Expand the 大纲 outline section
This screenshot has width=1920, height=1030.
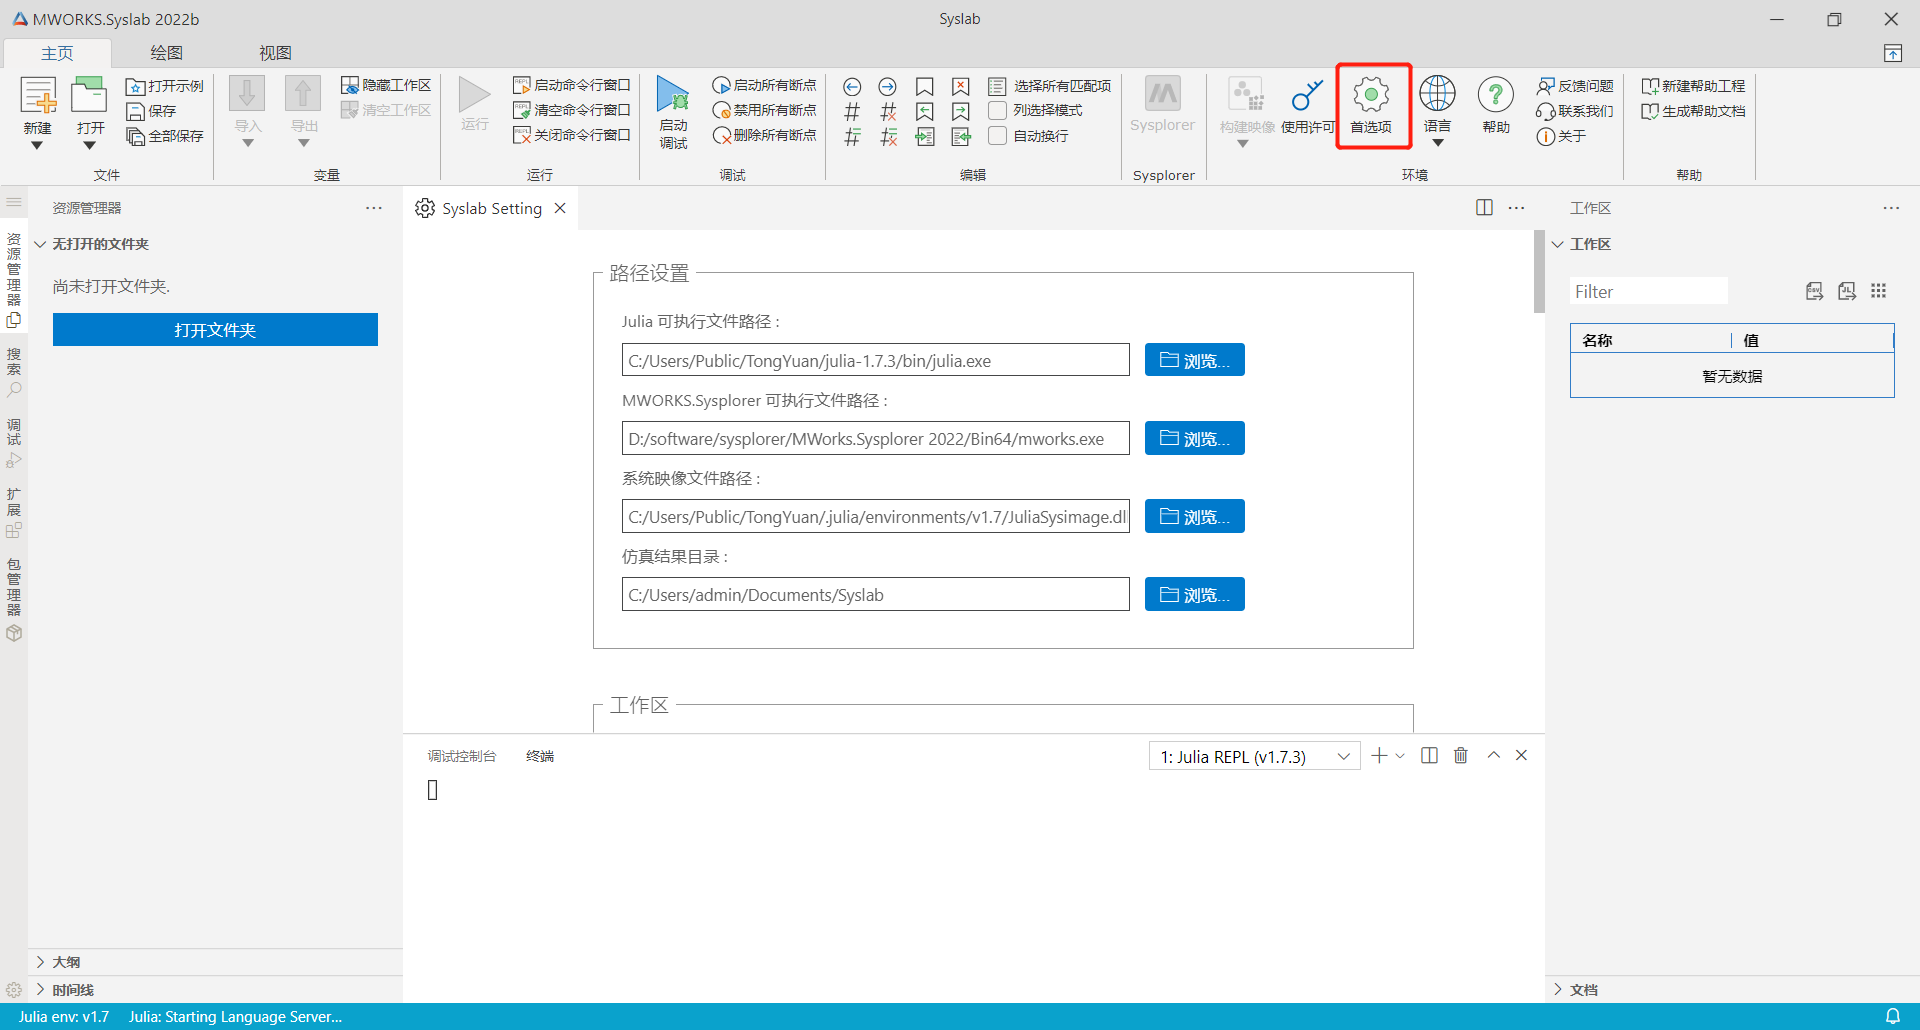point(41,962)
